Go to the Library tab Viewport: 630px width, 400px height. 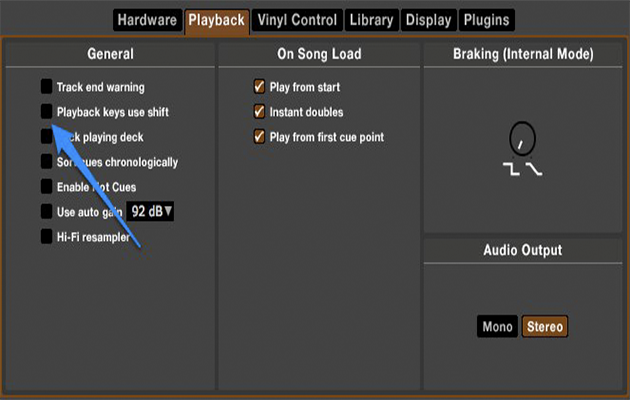pyautogui.click(x=371, y=20)
